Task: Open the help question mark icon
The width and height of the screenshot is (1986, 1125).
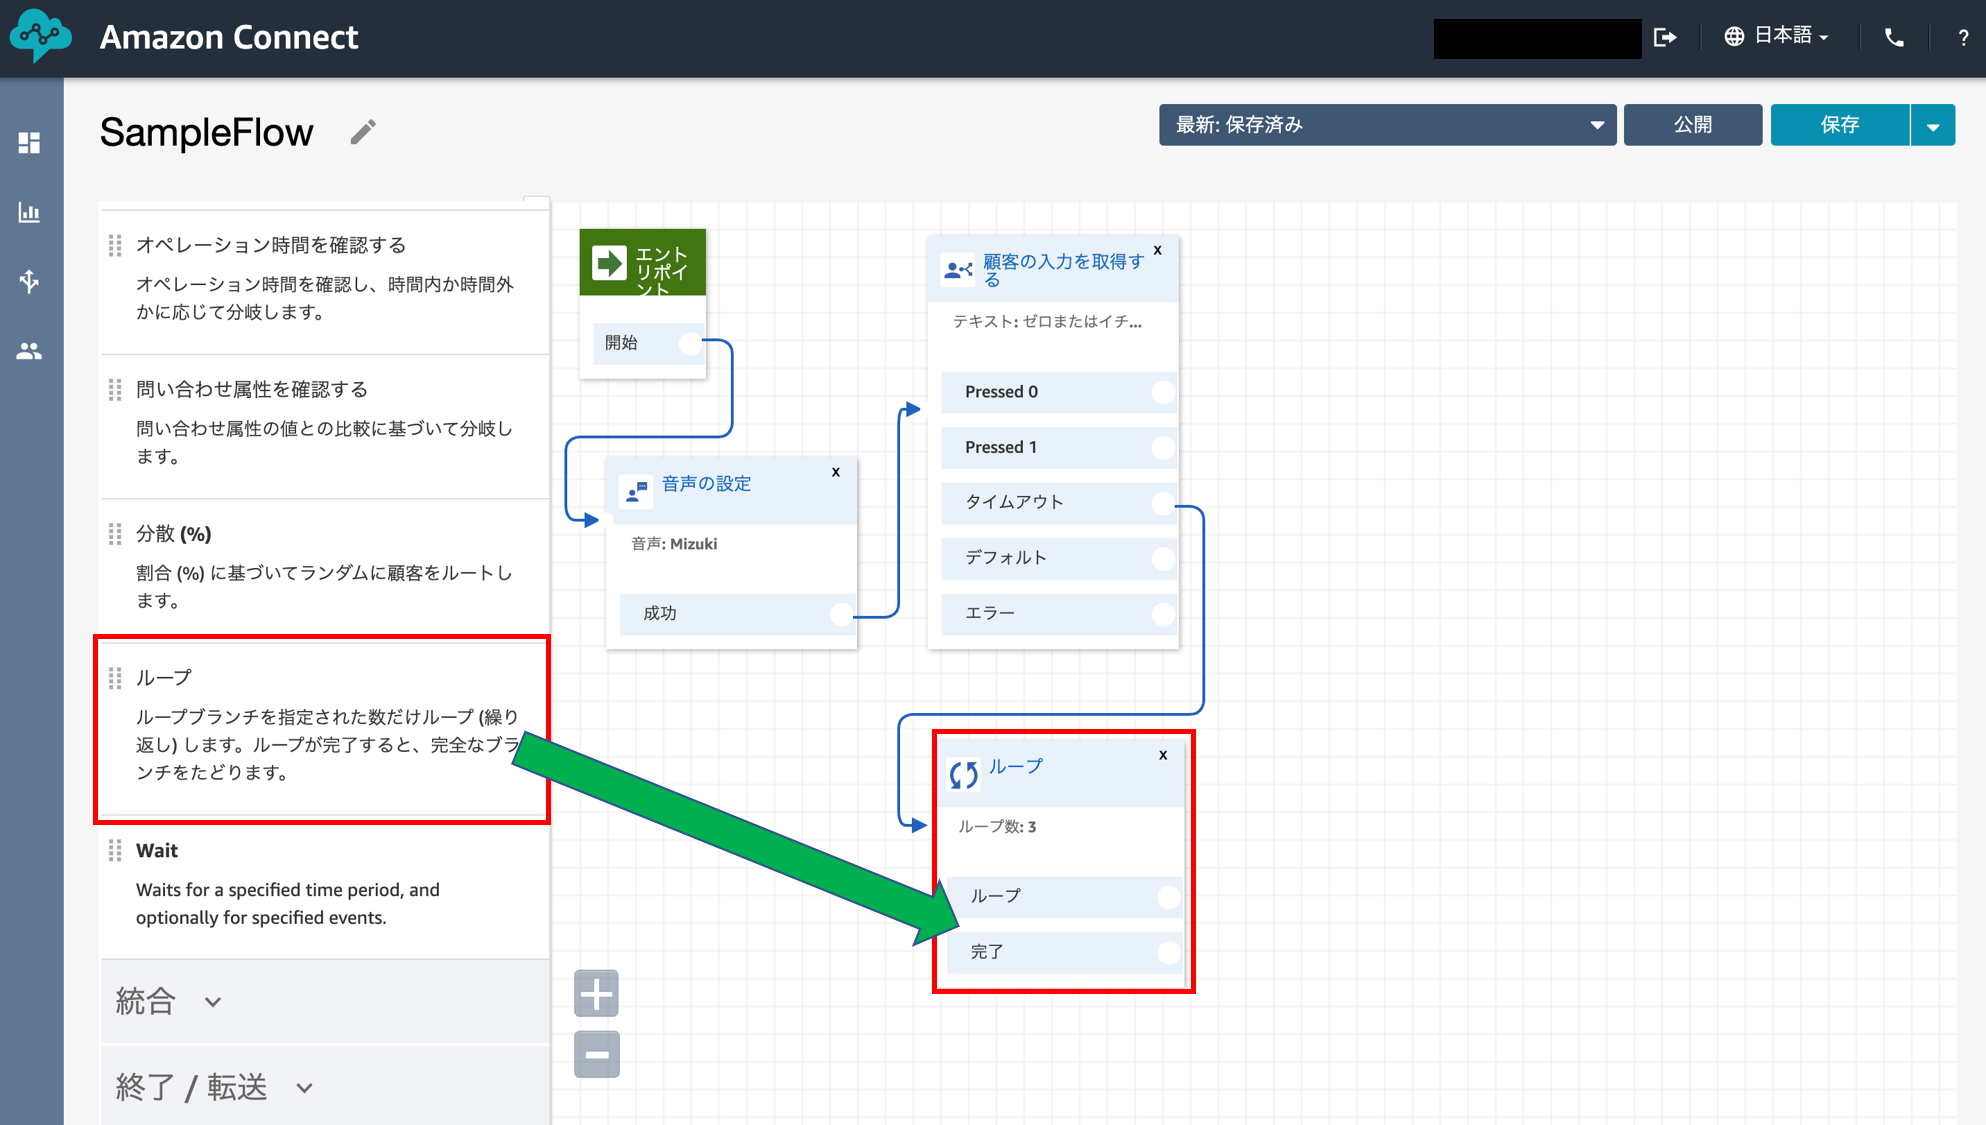Action: coord(1963,38)
